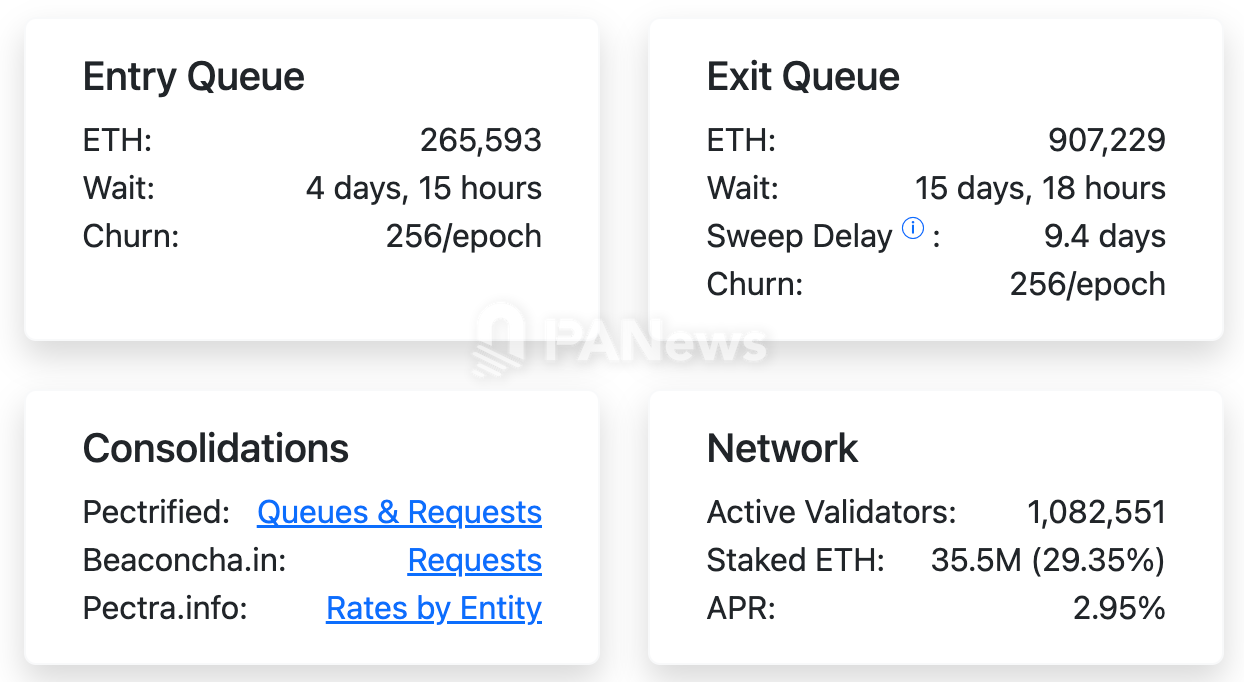Open the Beaconcha.in Requests link
The width and height of the screenshot is (1244, 682).
click(x=474, y=560)
